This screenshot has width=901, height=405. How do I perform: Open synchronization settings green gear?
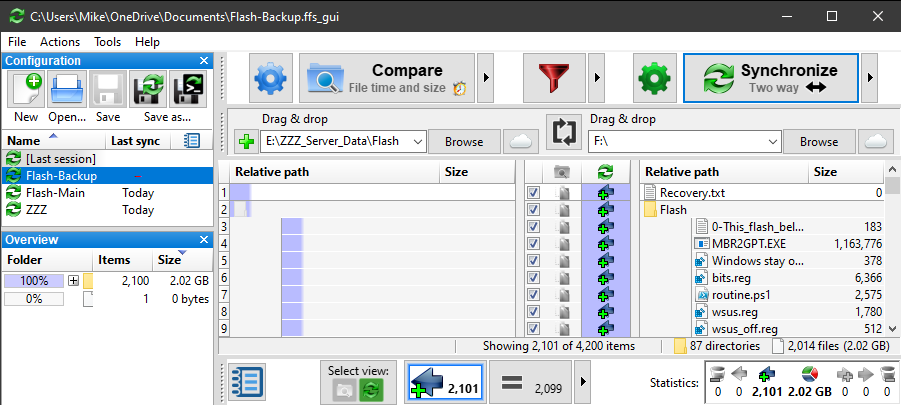coord(654,78)
